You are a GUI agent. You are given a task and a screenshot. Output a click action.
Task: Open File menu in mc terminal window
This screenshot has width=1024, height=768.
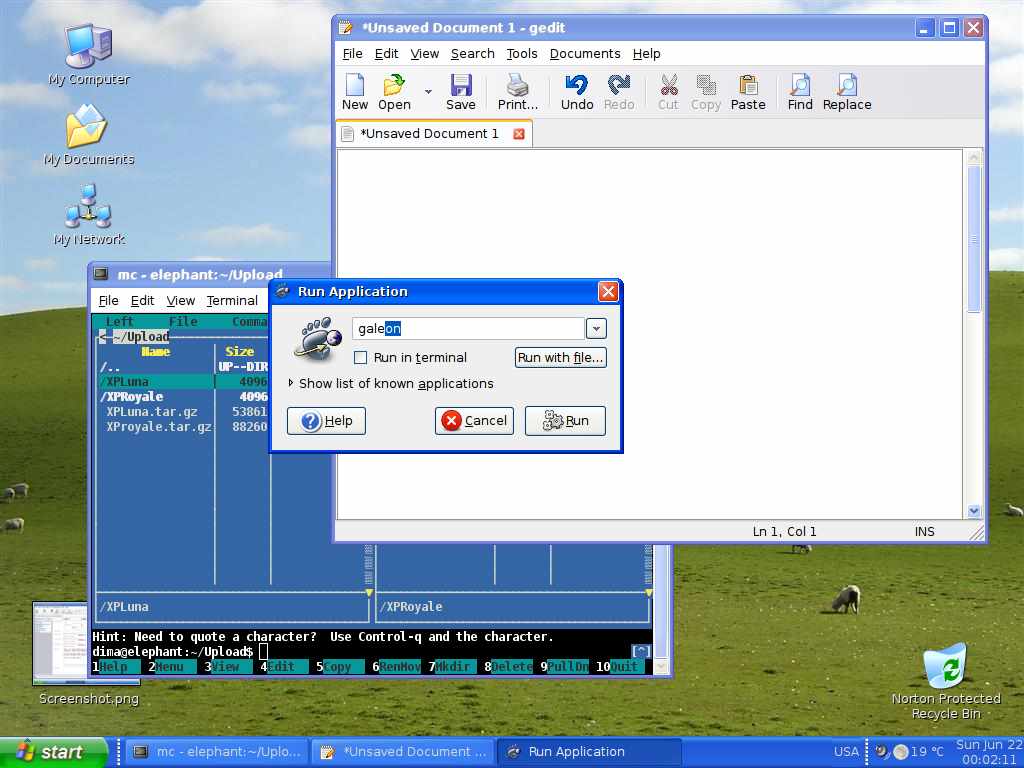pyautogui.click(x=108, y=300)
